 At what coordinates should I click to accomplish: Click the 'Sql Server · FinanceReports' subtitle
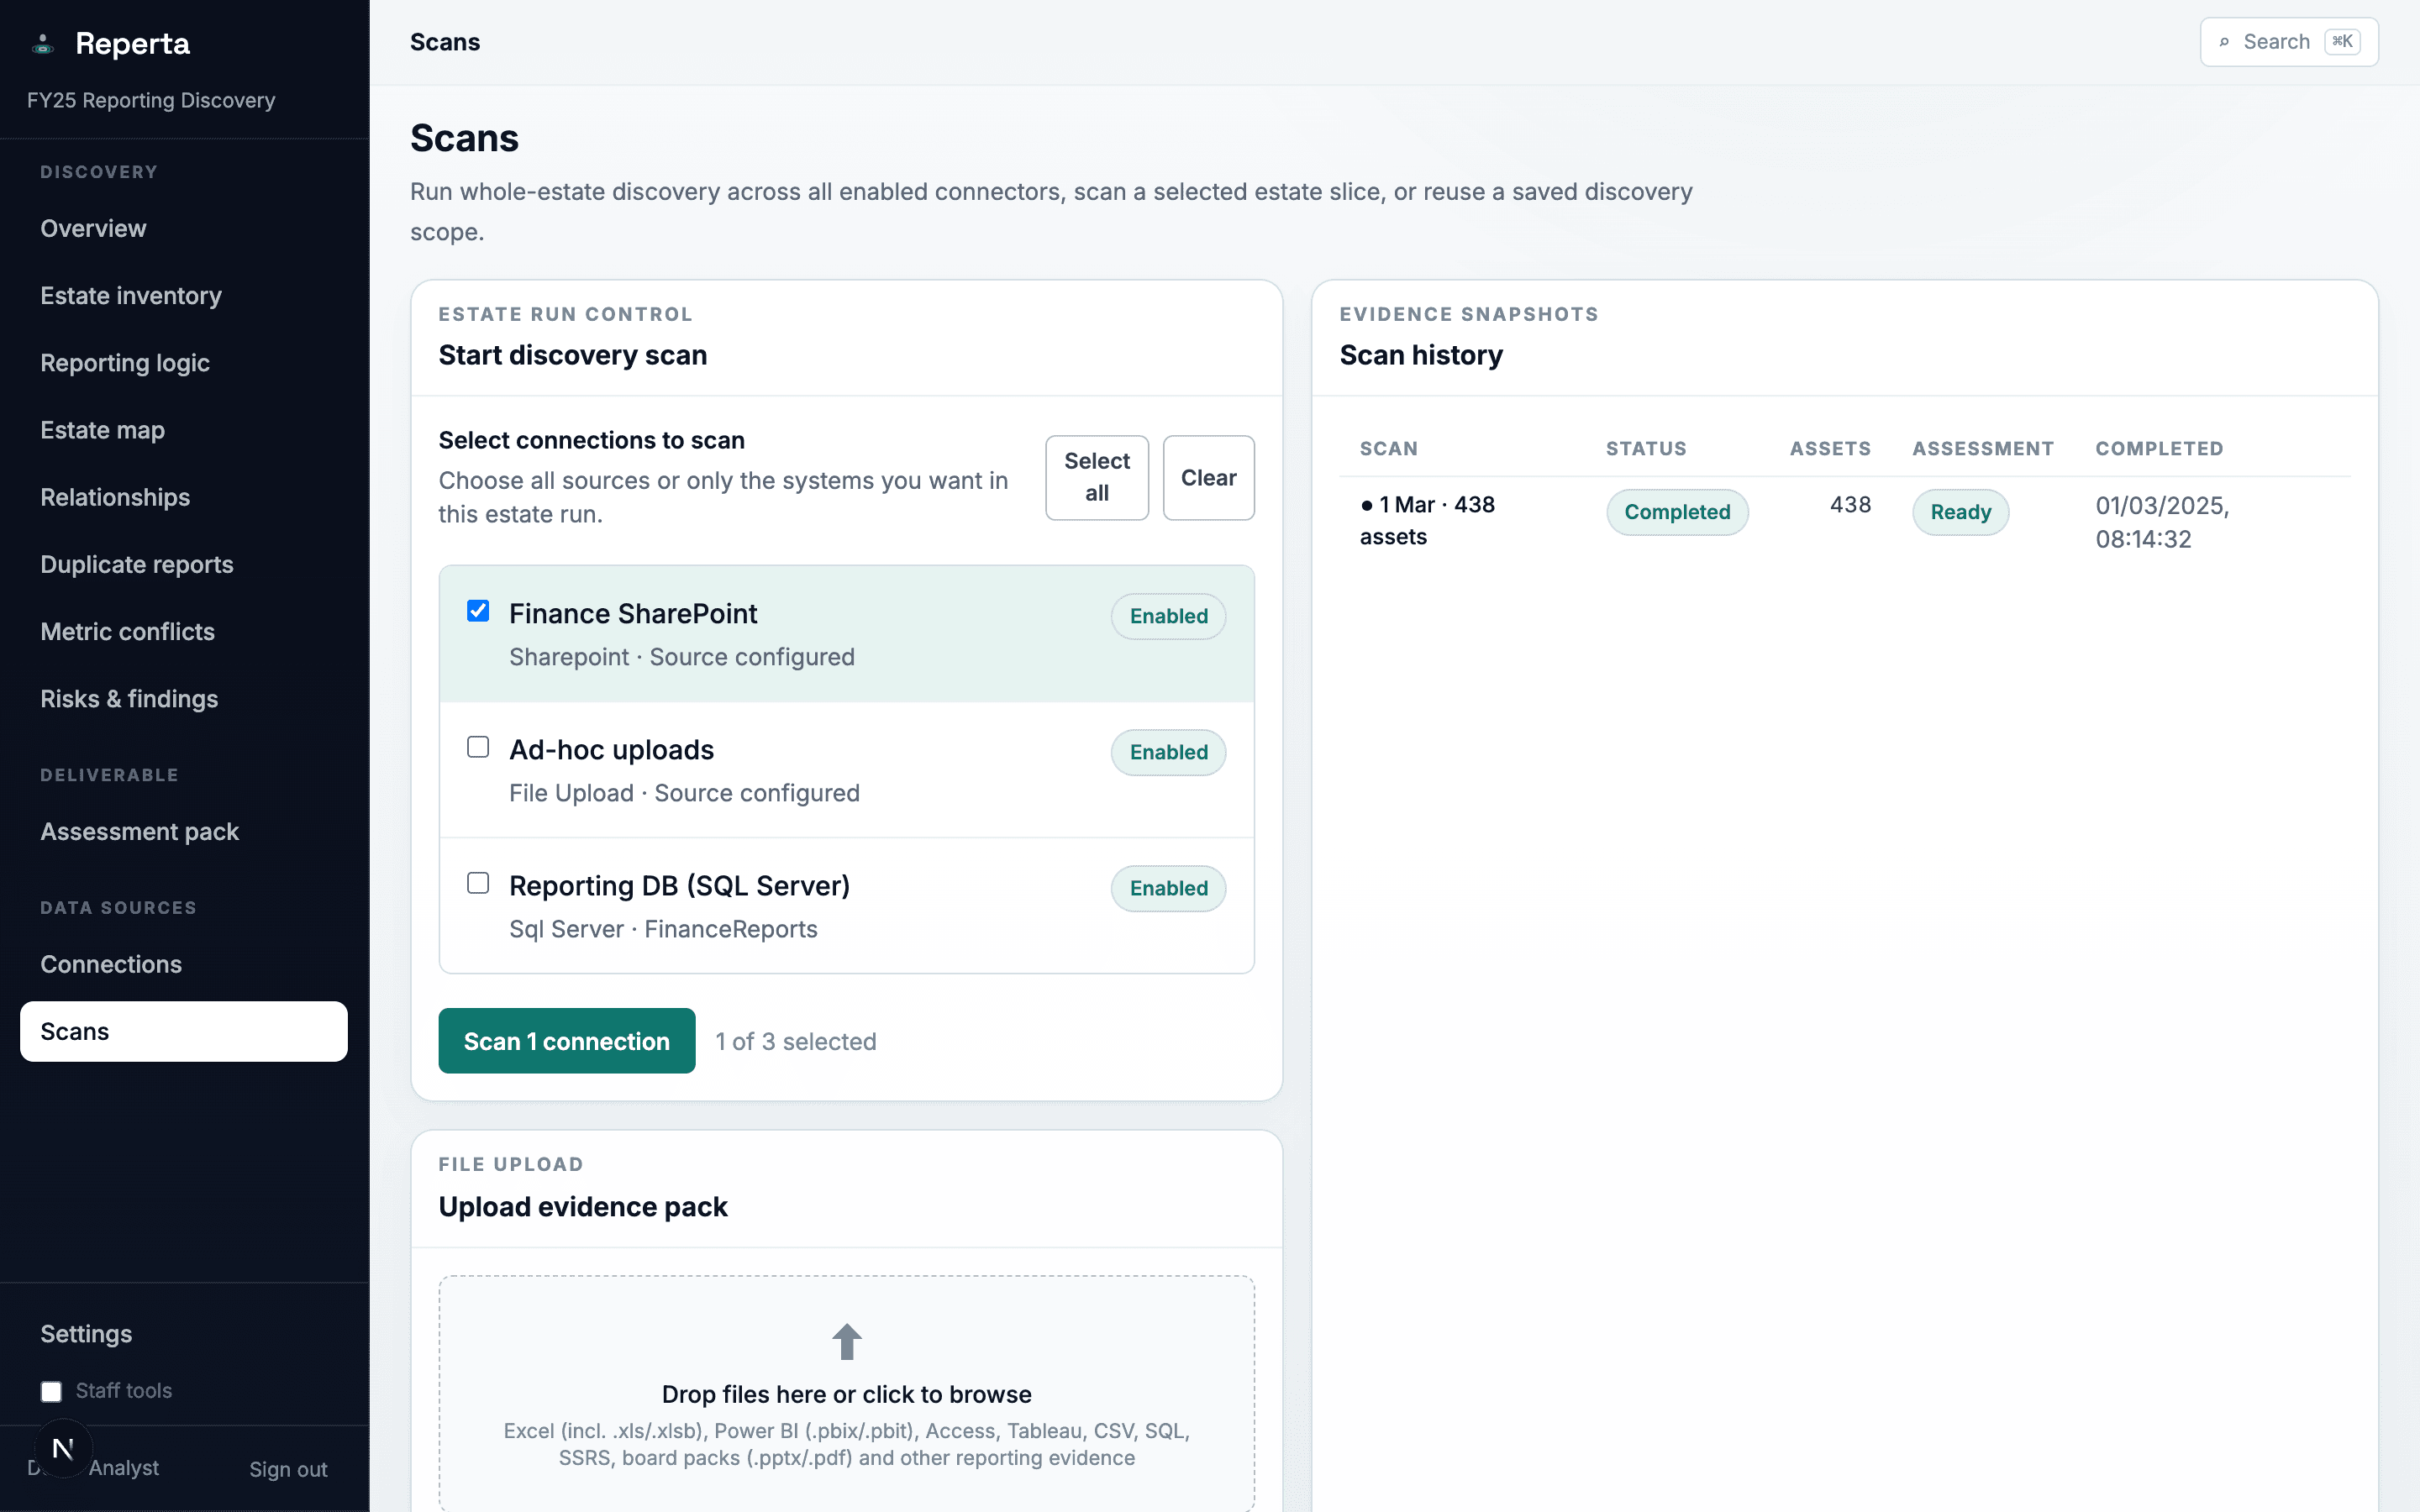663,929
